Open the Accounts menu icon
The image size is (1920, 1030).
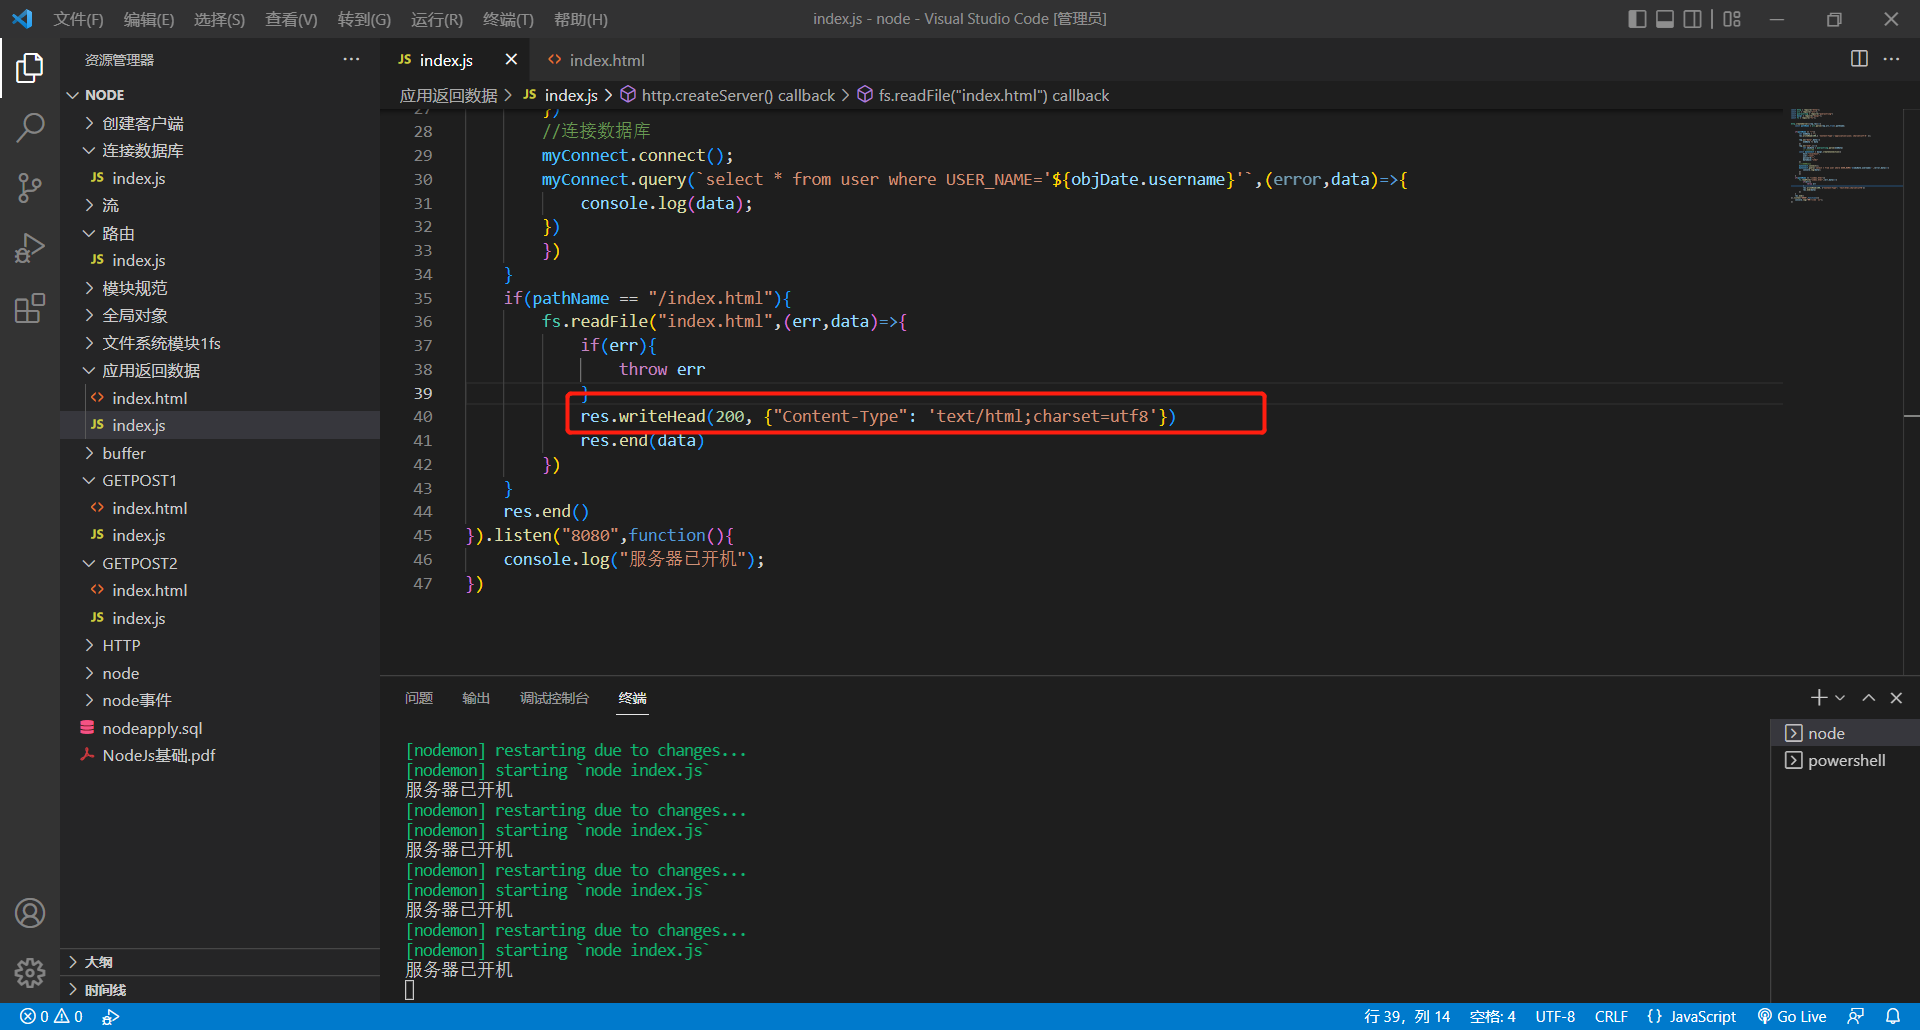tap(30, 913)
